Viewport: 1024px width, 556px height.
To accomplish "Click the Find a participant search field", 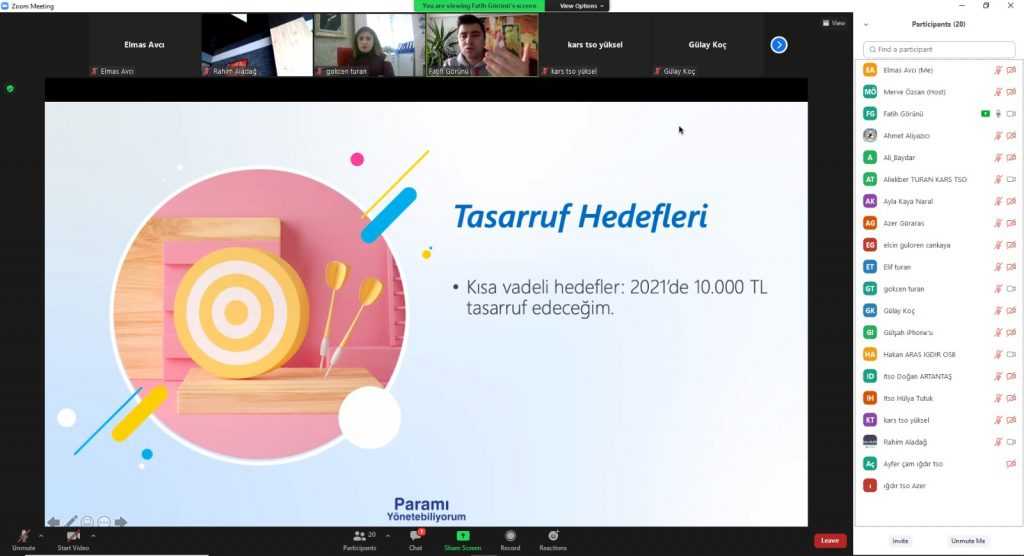I will [938, 49].
